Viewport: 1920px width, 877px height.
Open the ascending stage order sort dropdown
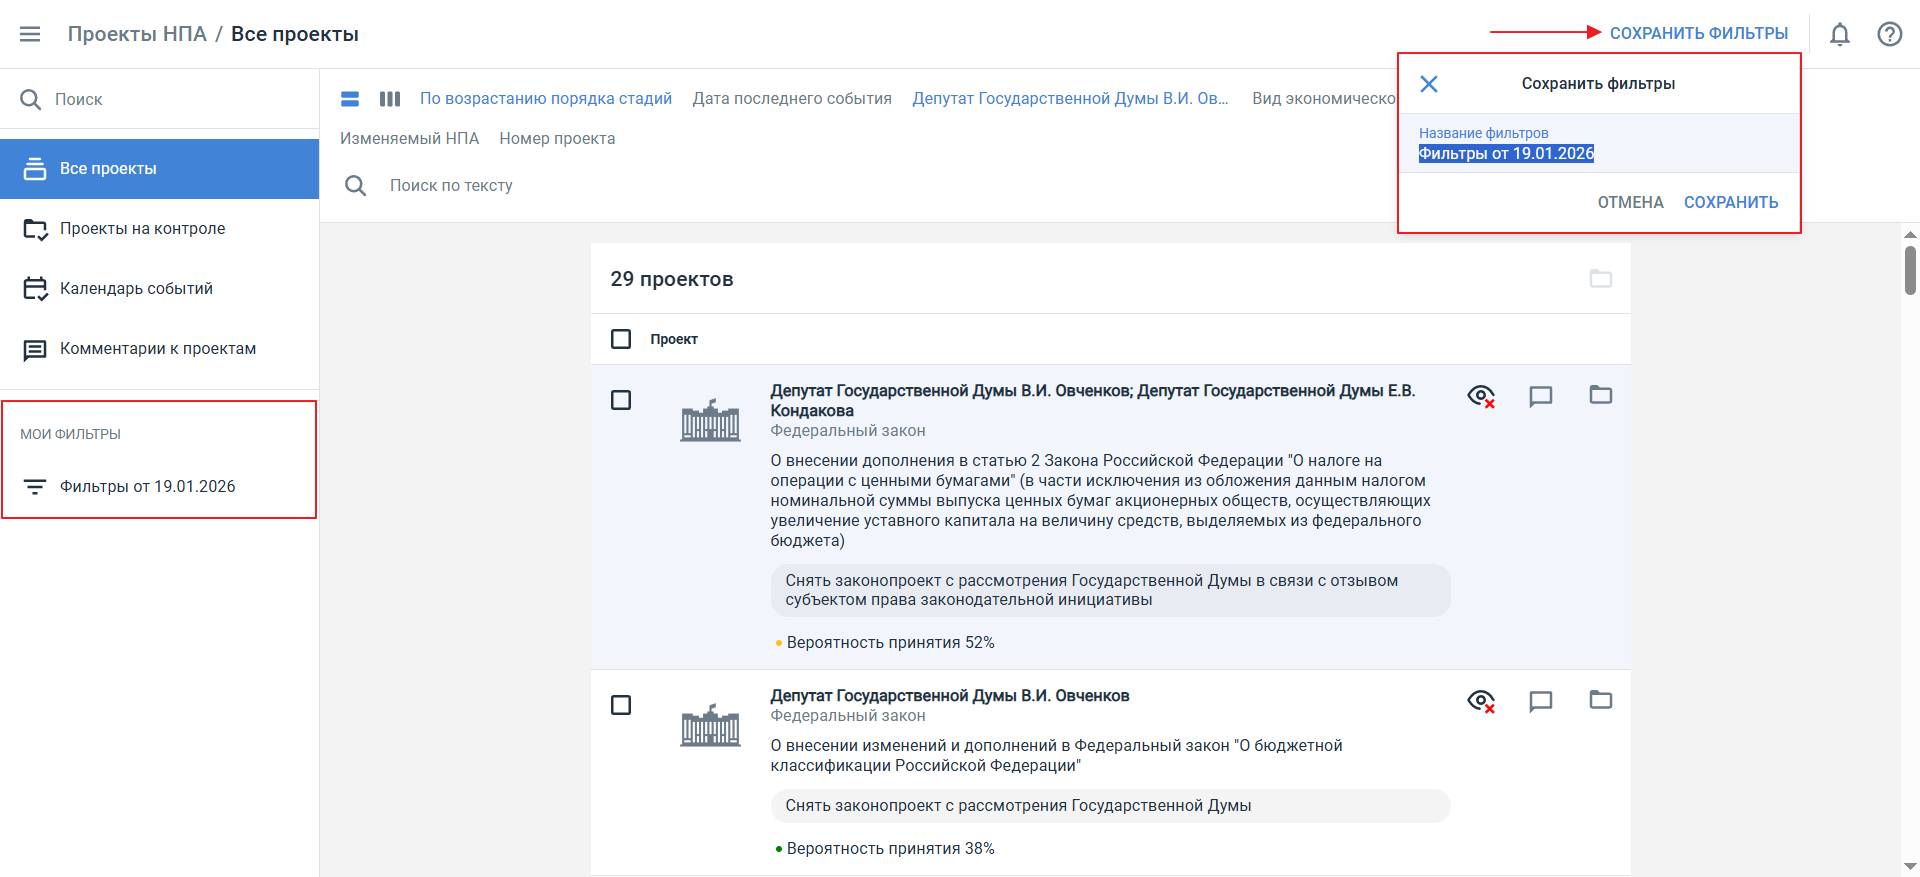(545, 99)
